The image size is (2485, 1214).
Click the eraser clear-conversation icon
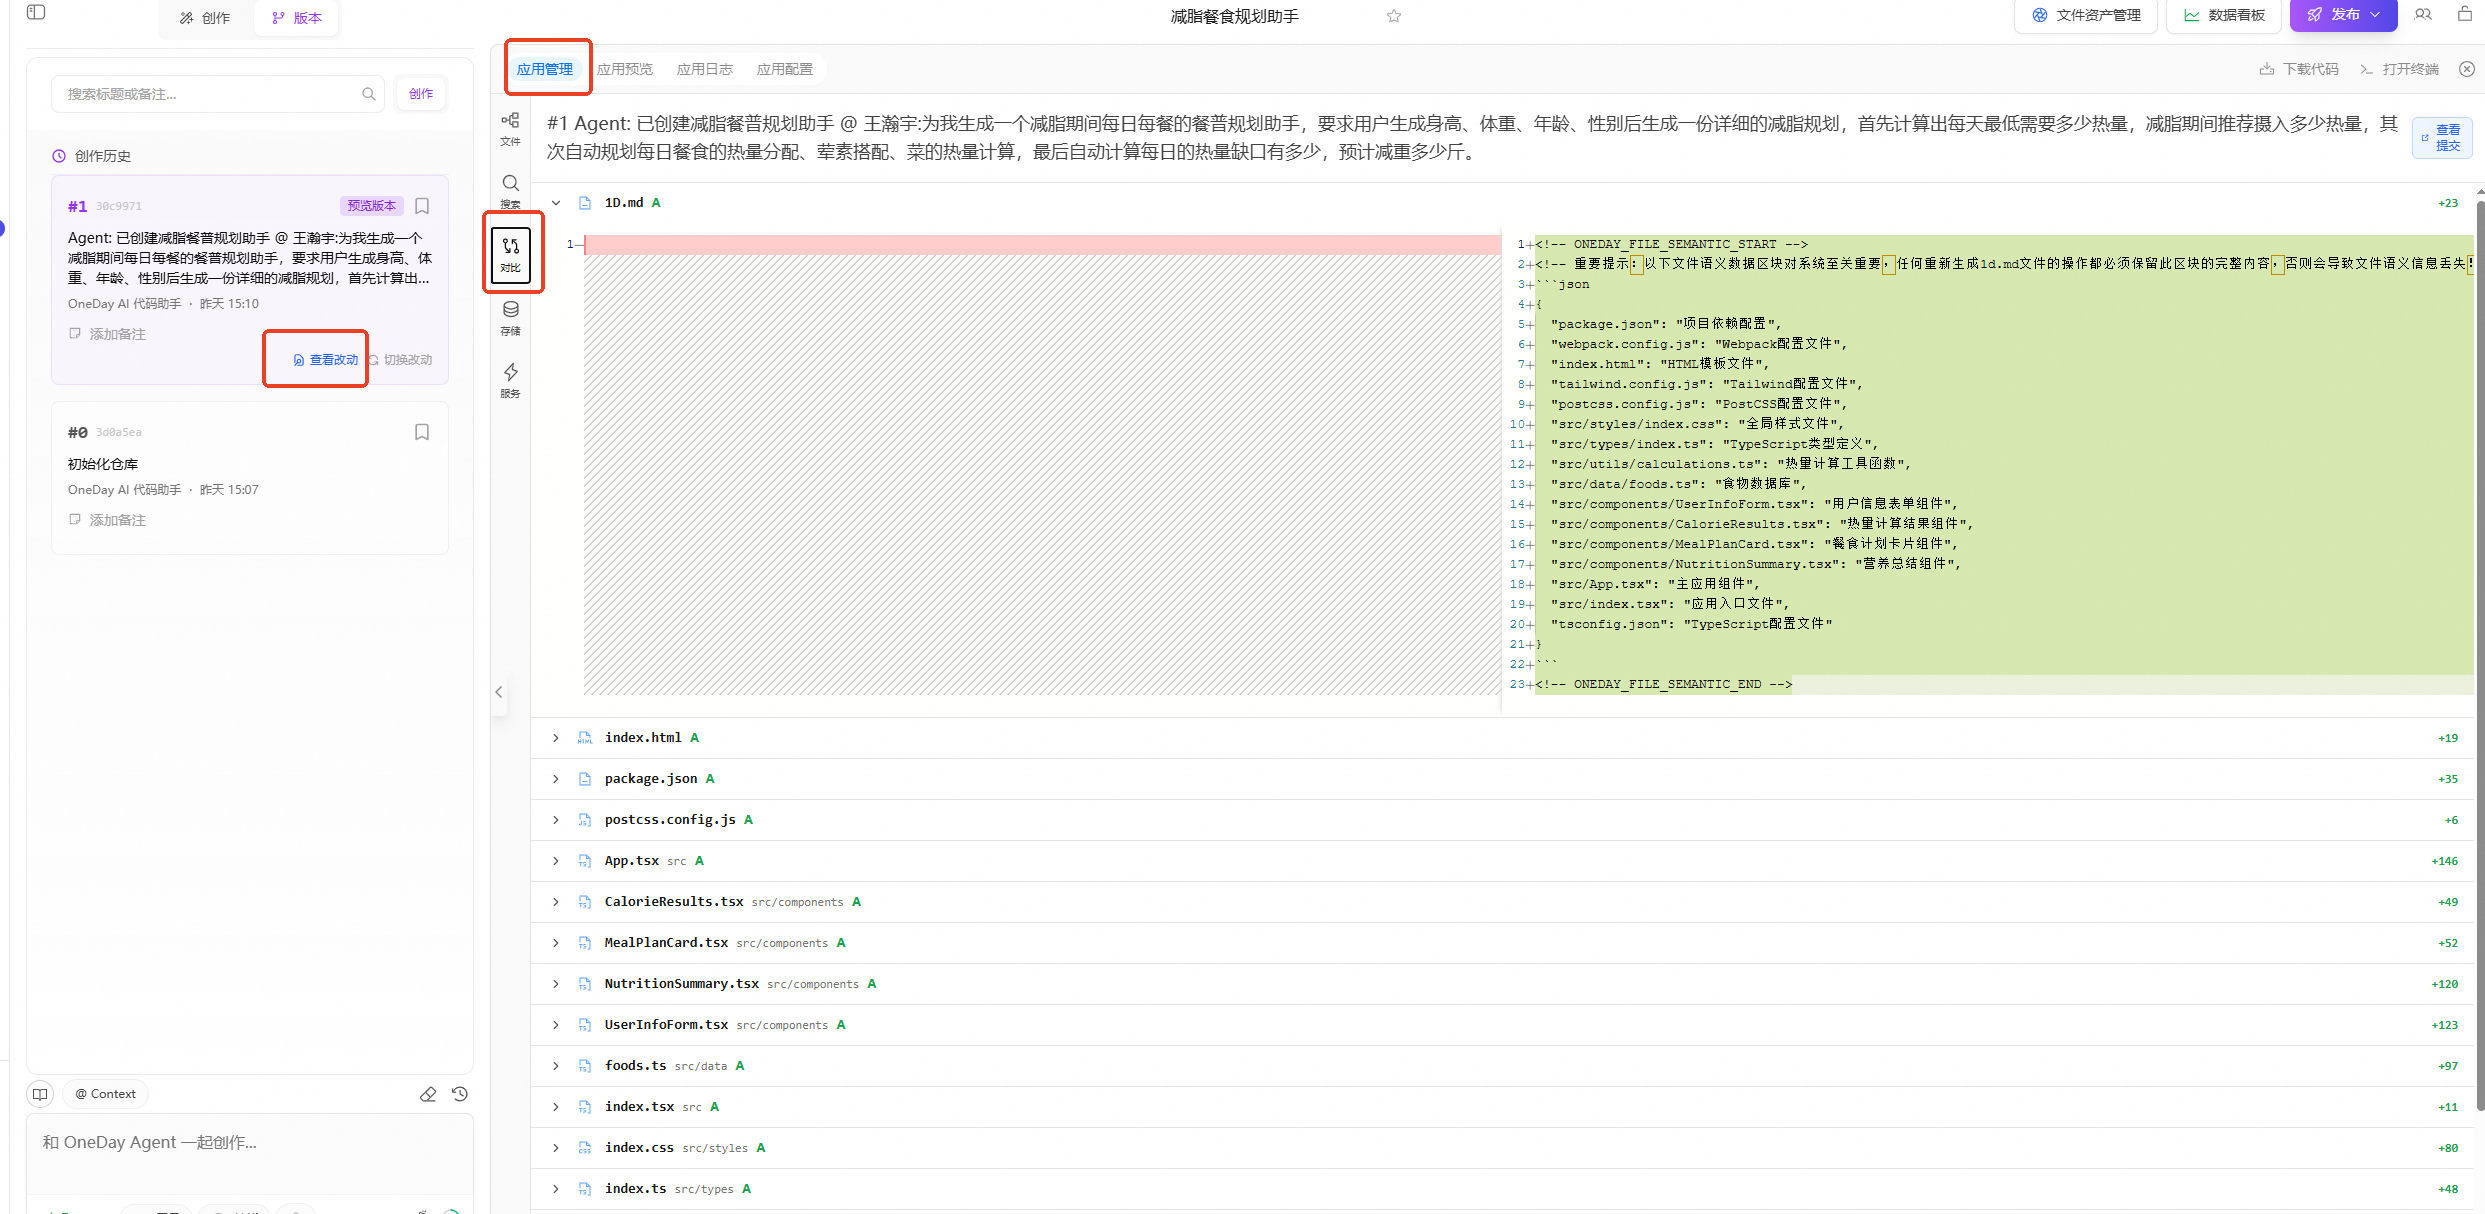(428, 1094)
